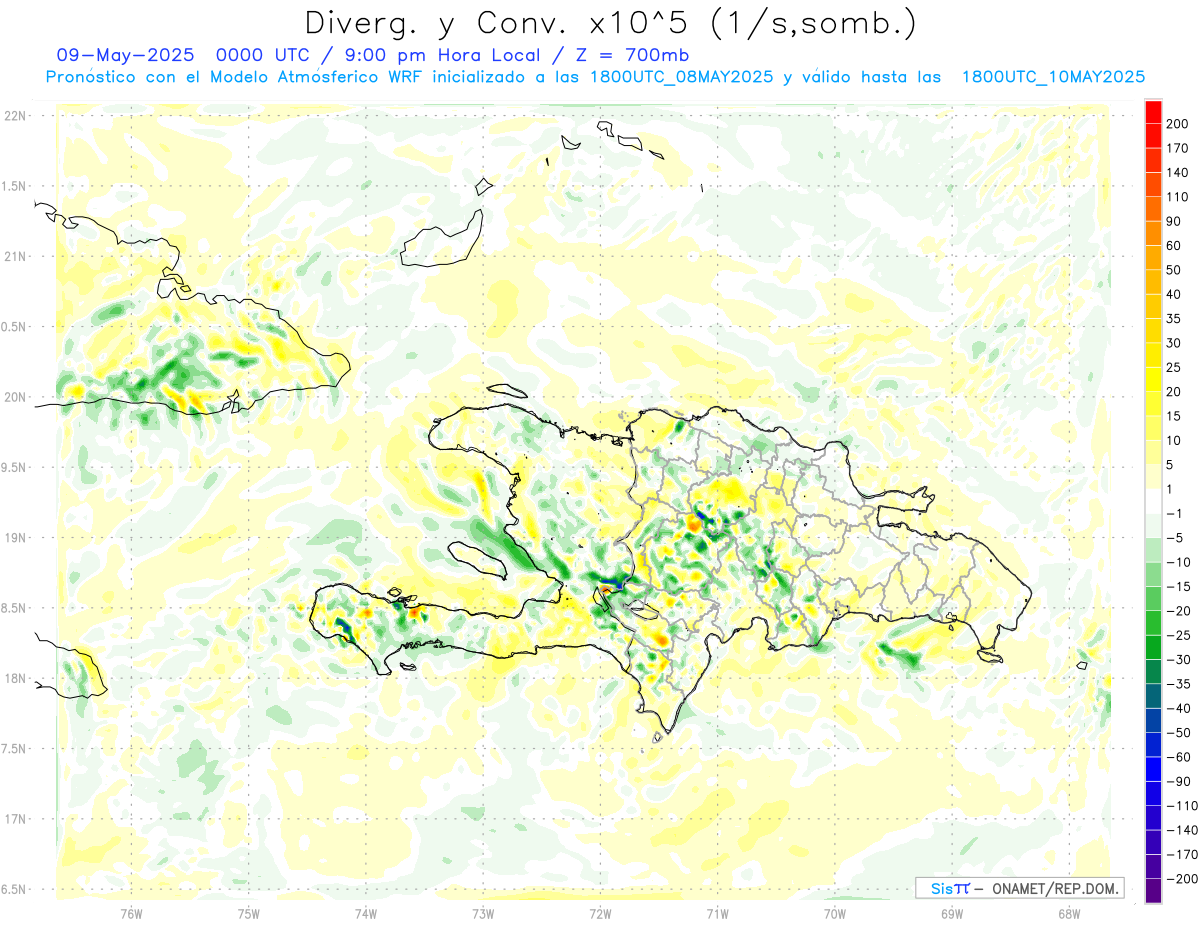Image resolution: width=1200 pixels, height=927 pixels.
Task: Click the "-110" color scale value
Action: (x=1182, y=806)
